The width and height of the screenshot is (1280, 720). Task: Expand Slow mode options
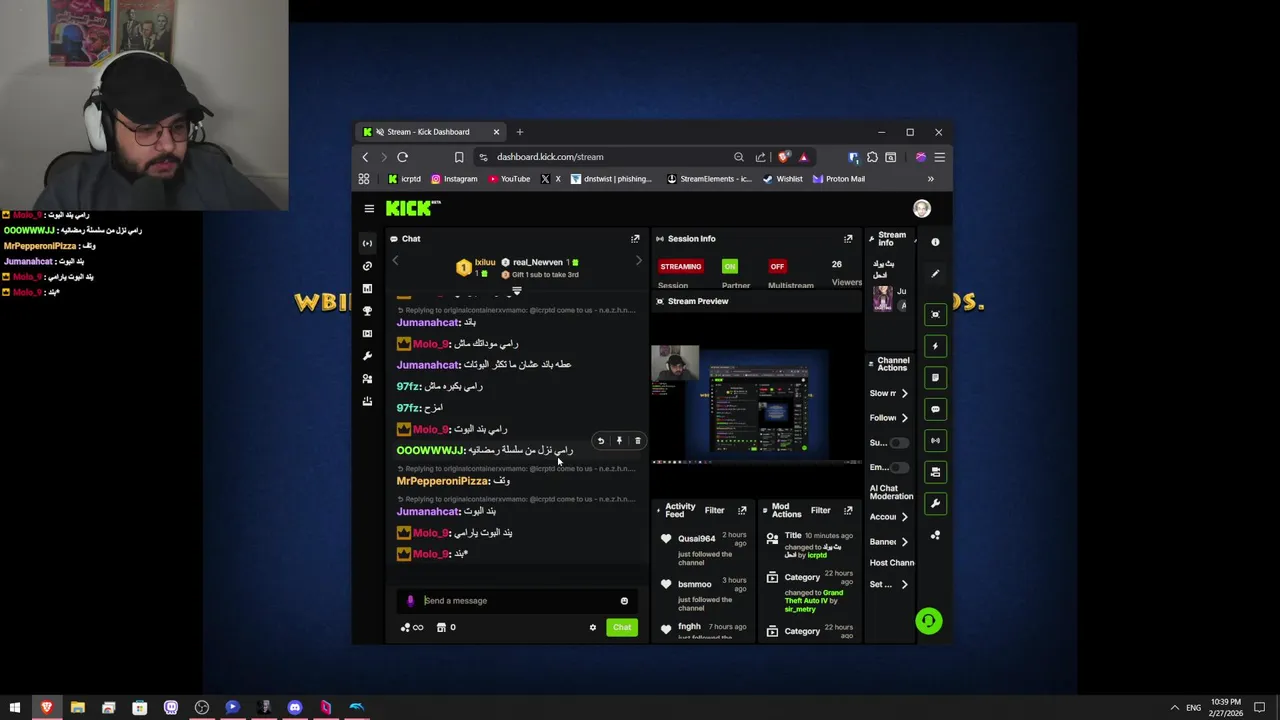point(904,393)
